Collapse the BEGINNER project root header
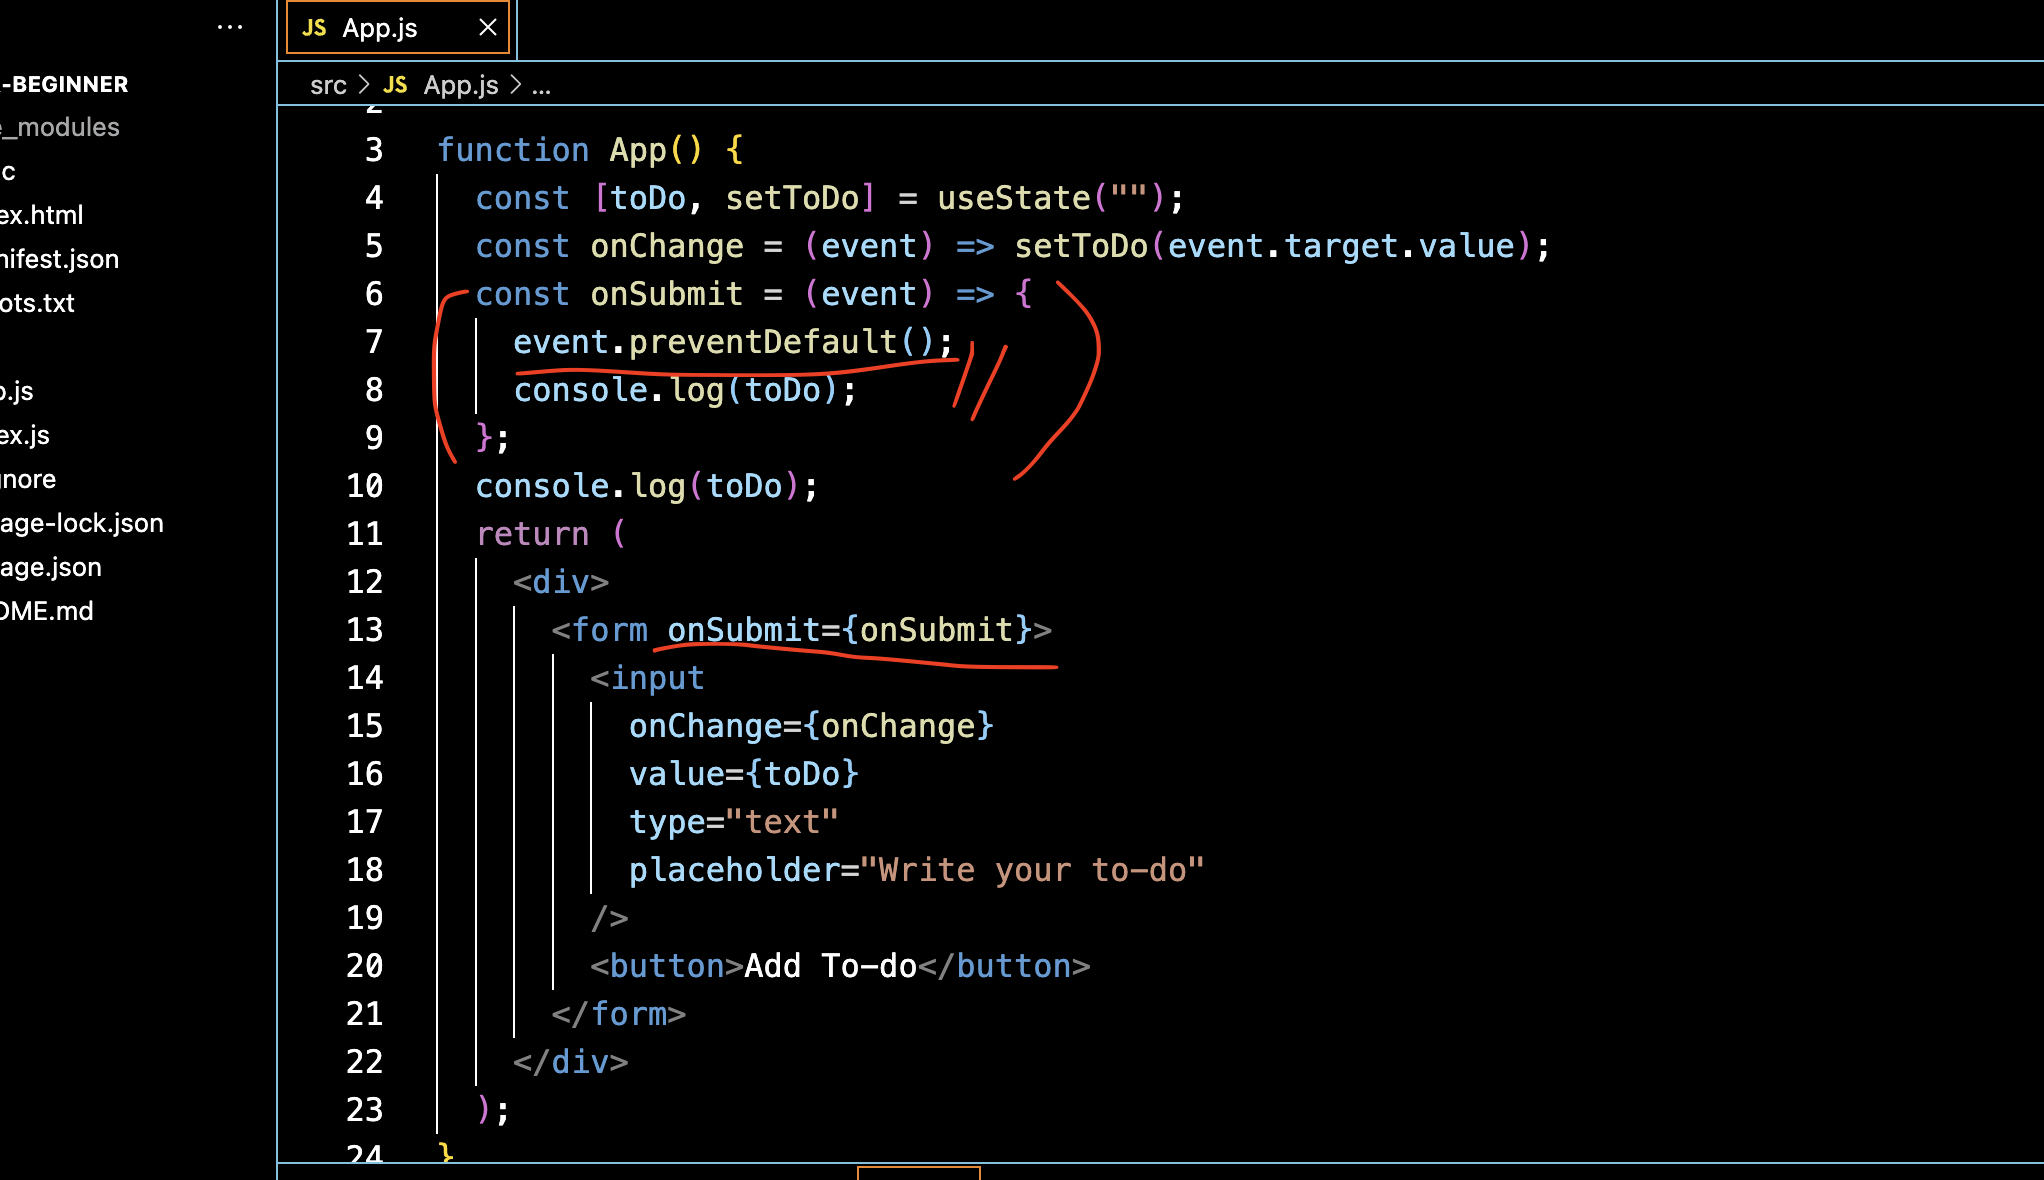 pos(66,84)
